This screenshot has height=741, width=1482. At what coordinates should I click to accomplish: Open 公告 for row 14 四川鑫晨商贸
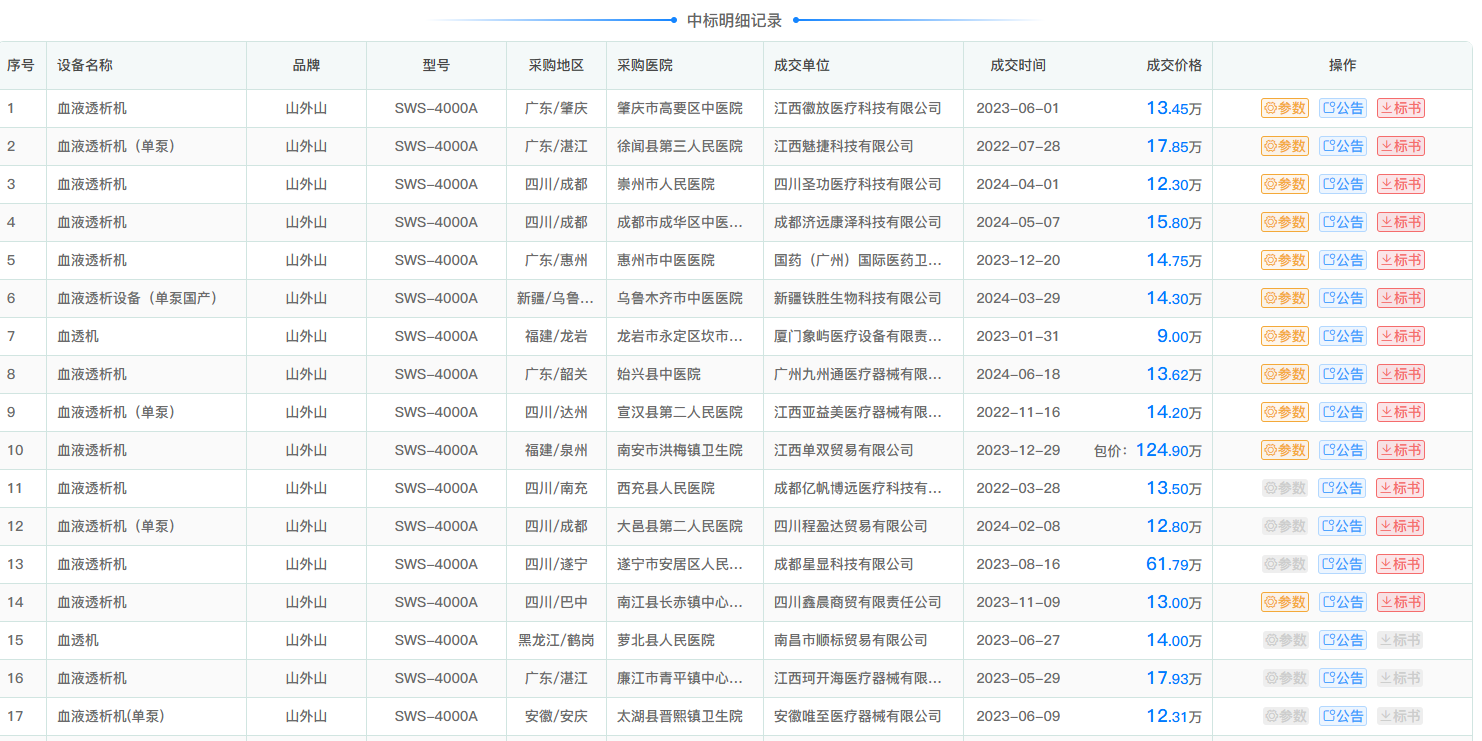pos(1343,602)
